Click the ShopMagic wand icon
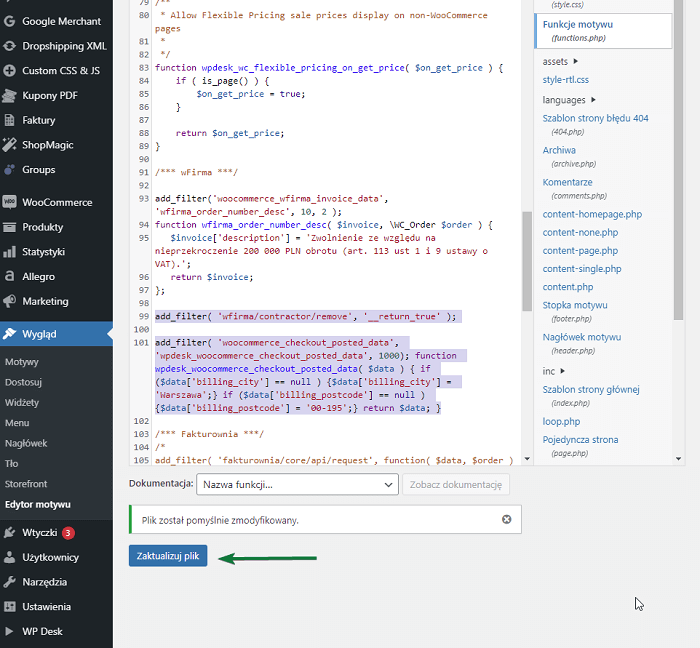This screenshot has height=648, width=700. (x=9, y=145)
